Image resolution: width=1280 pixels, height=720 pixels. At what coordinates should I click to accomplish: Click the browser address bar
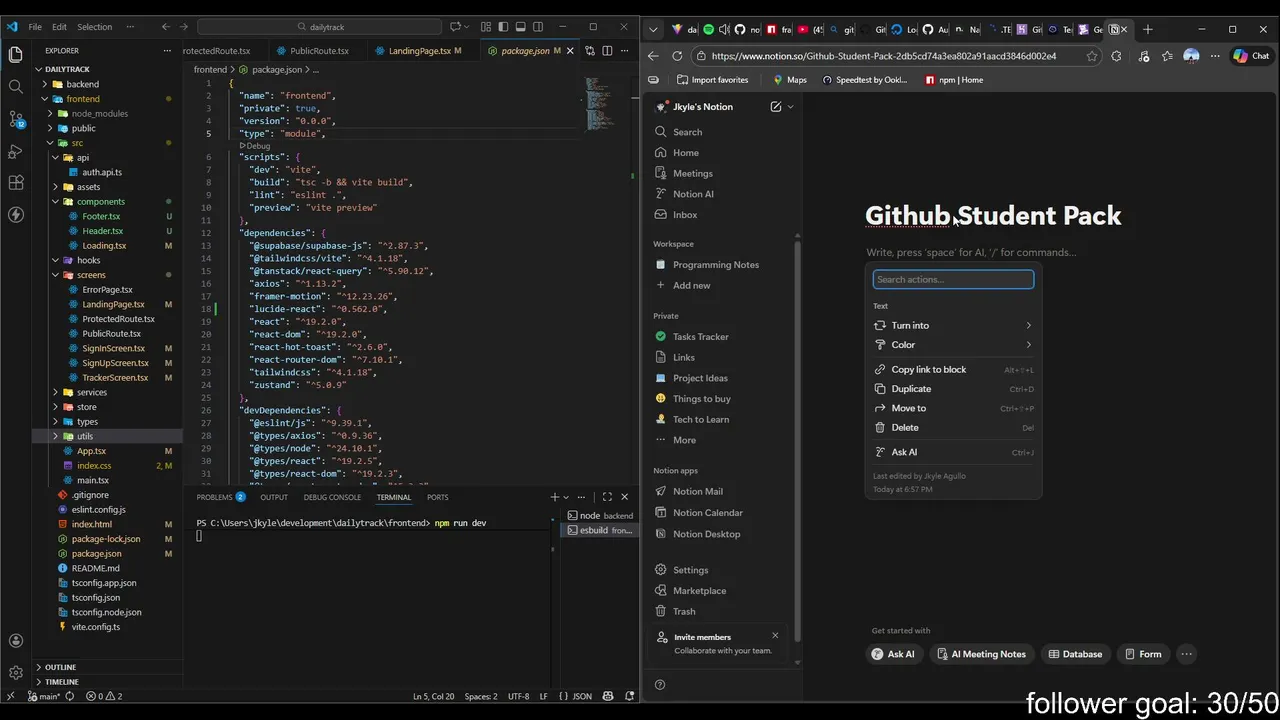click(x=886, y=56)
